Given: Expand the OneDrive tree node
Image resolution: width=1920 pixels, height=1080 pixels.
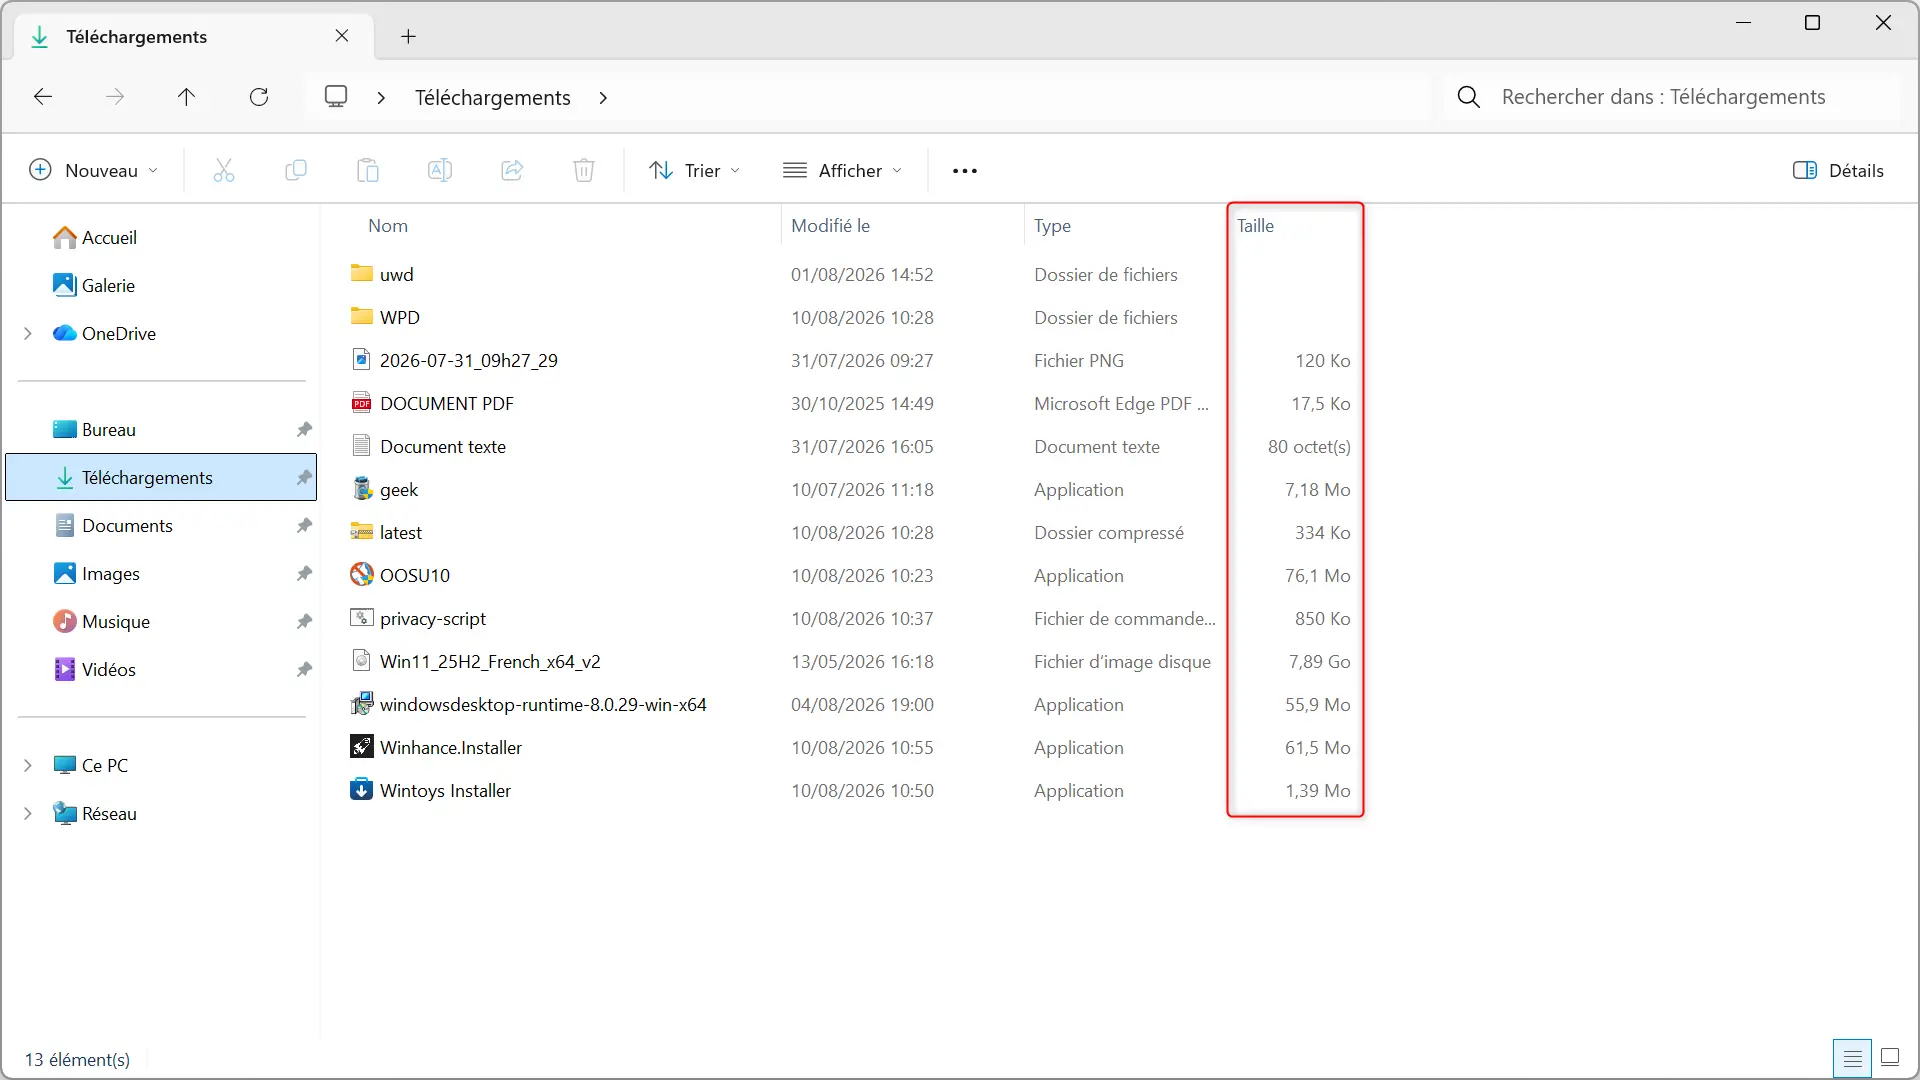Looking at the screenshot, I should click(x=28, y=333).
